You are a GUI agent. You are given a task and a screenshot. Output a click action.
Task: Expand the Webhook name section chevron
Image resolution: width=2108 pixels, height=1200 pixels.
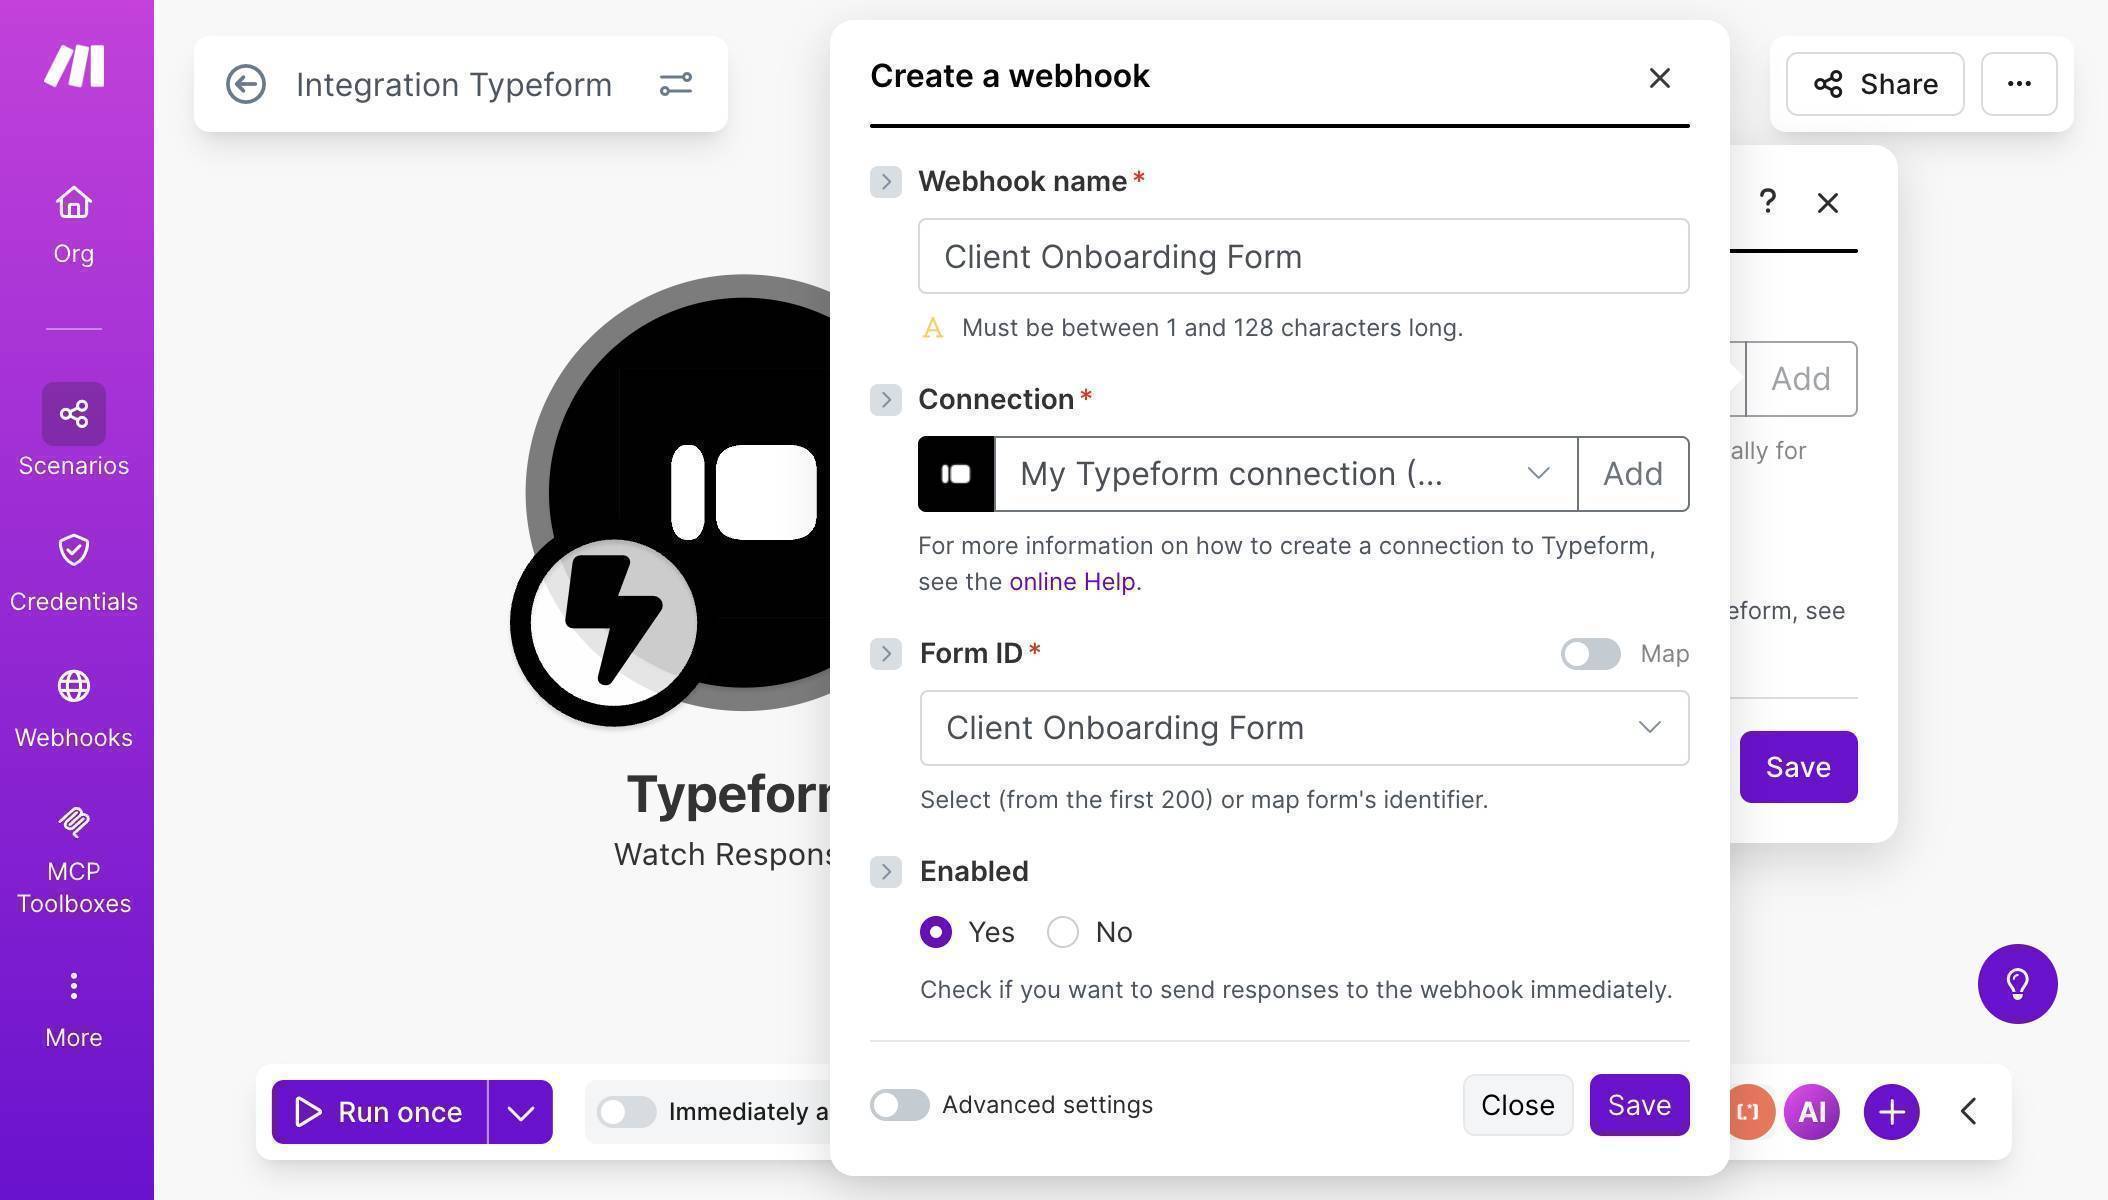click(885, 181)
